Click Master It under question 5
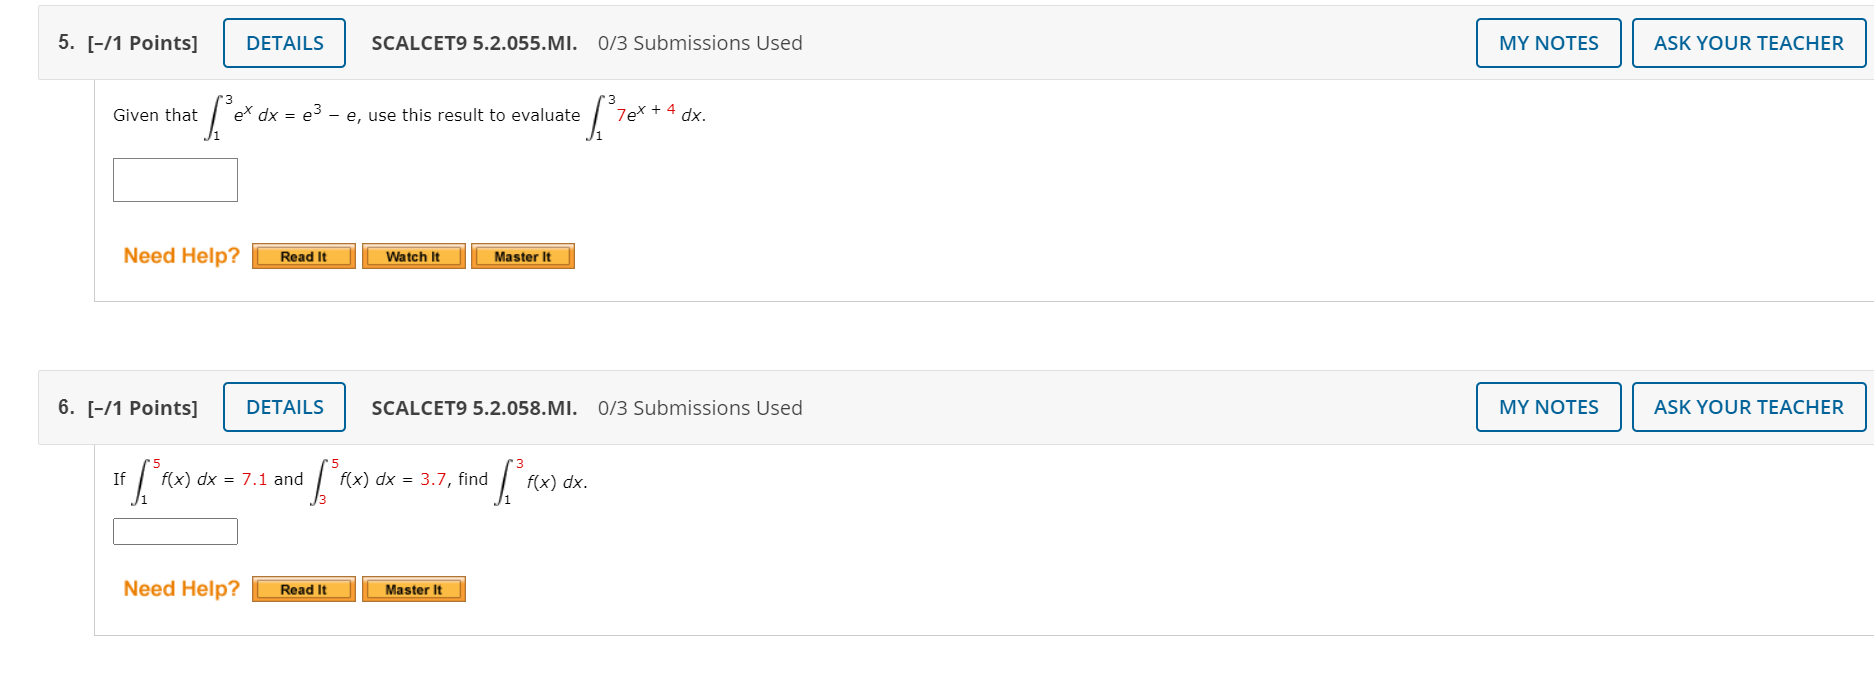Viewport: 1874px width, 697px height. 523,257
